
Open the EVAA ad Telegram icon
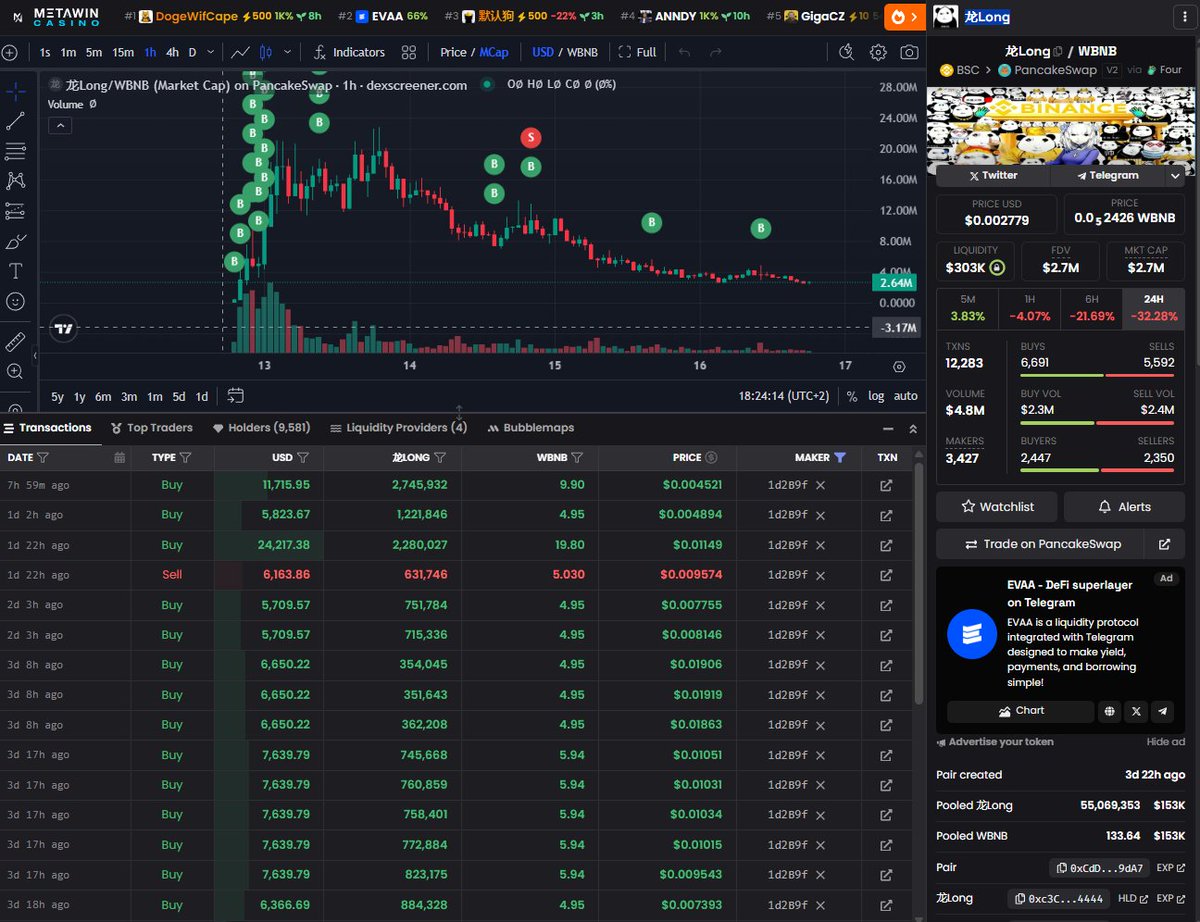click(x=1161, y=711)
